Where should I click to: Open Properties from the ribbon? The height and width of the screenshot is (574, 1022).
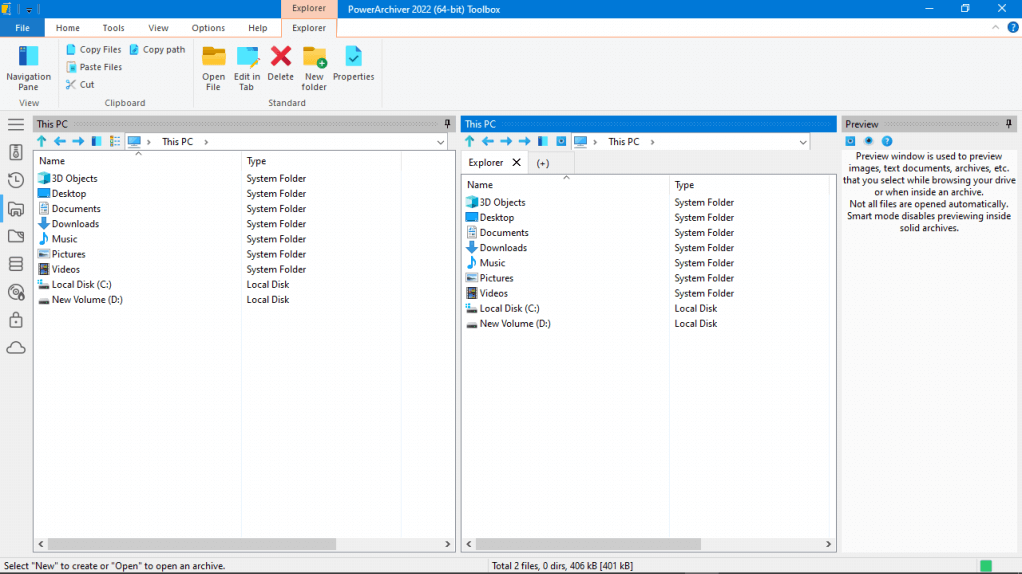click(x=353, y=63)
